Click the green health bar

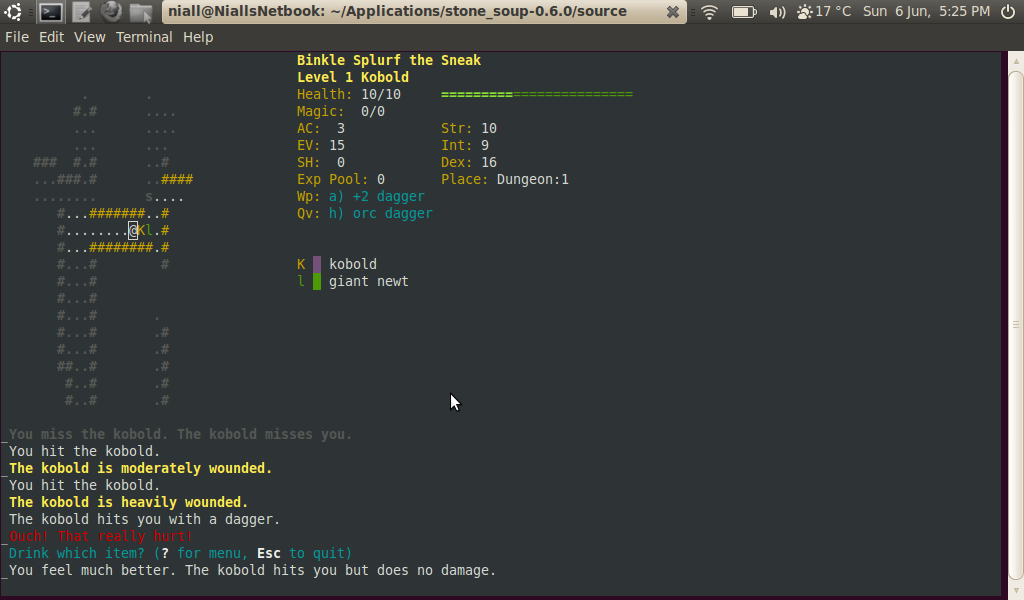click(x=537, y=95)
